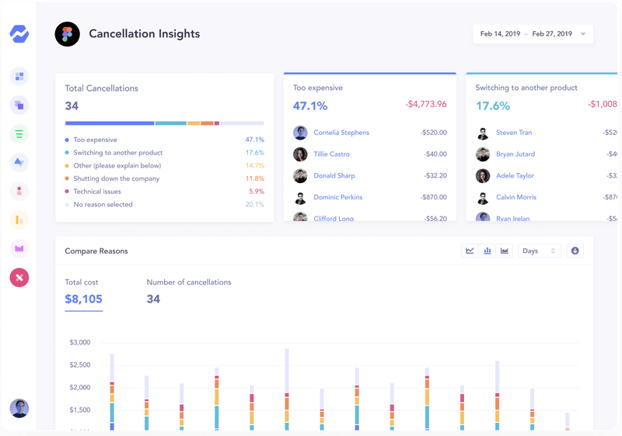Select the Technical issues legend row
622x436 pixels.
click(x=164, y=191)
